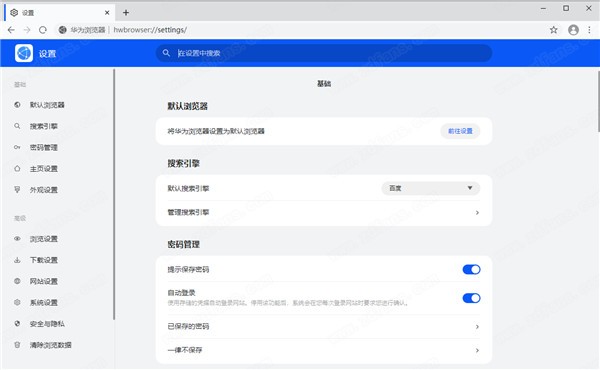Image resolution: width=600 pixels, height=370 pixels.
Task: Open 网站设置 in sidebar
Action: coord(44,281)
